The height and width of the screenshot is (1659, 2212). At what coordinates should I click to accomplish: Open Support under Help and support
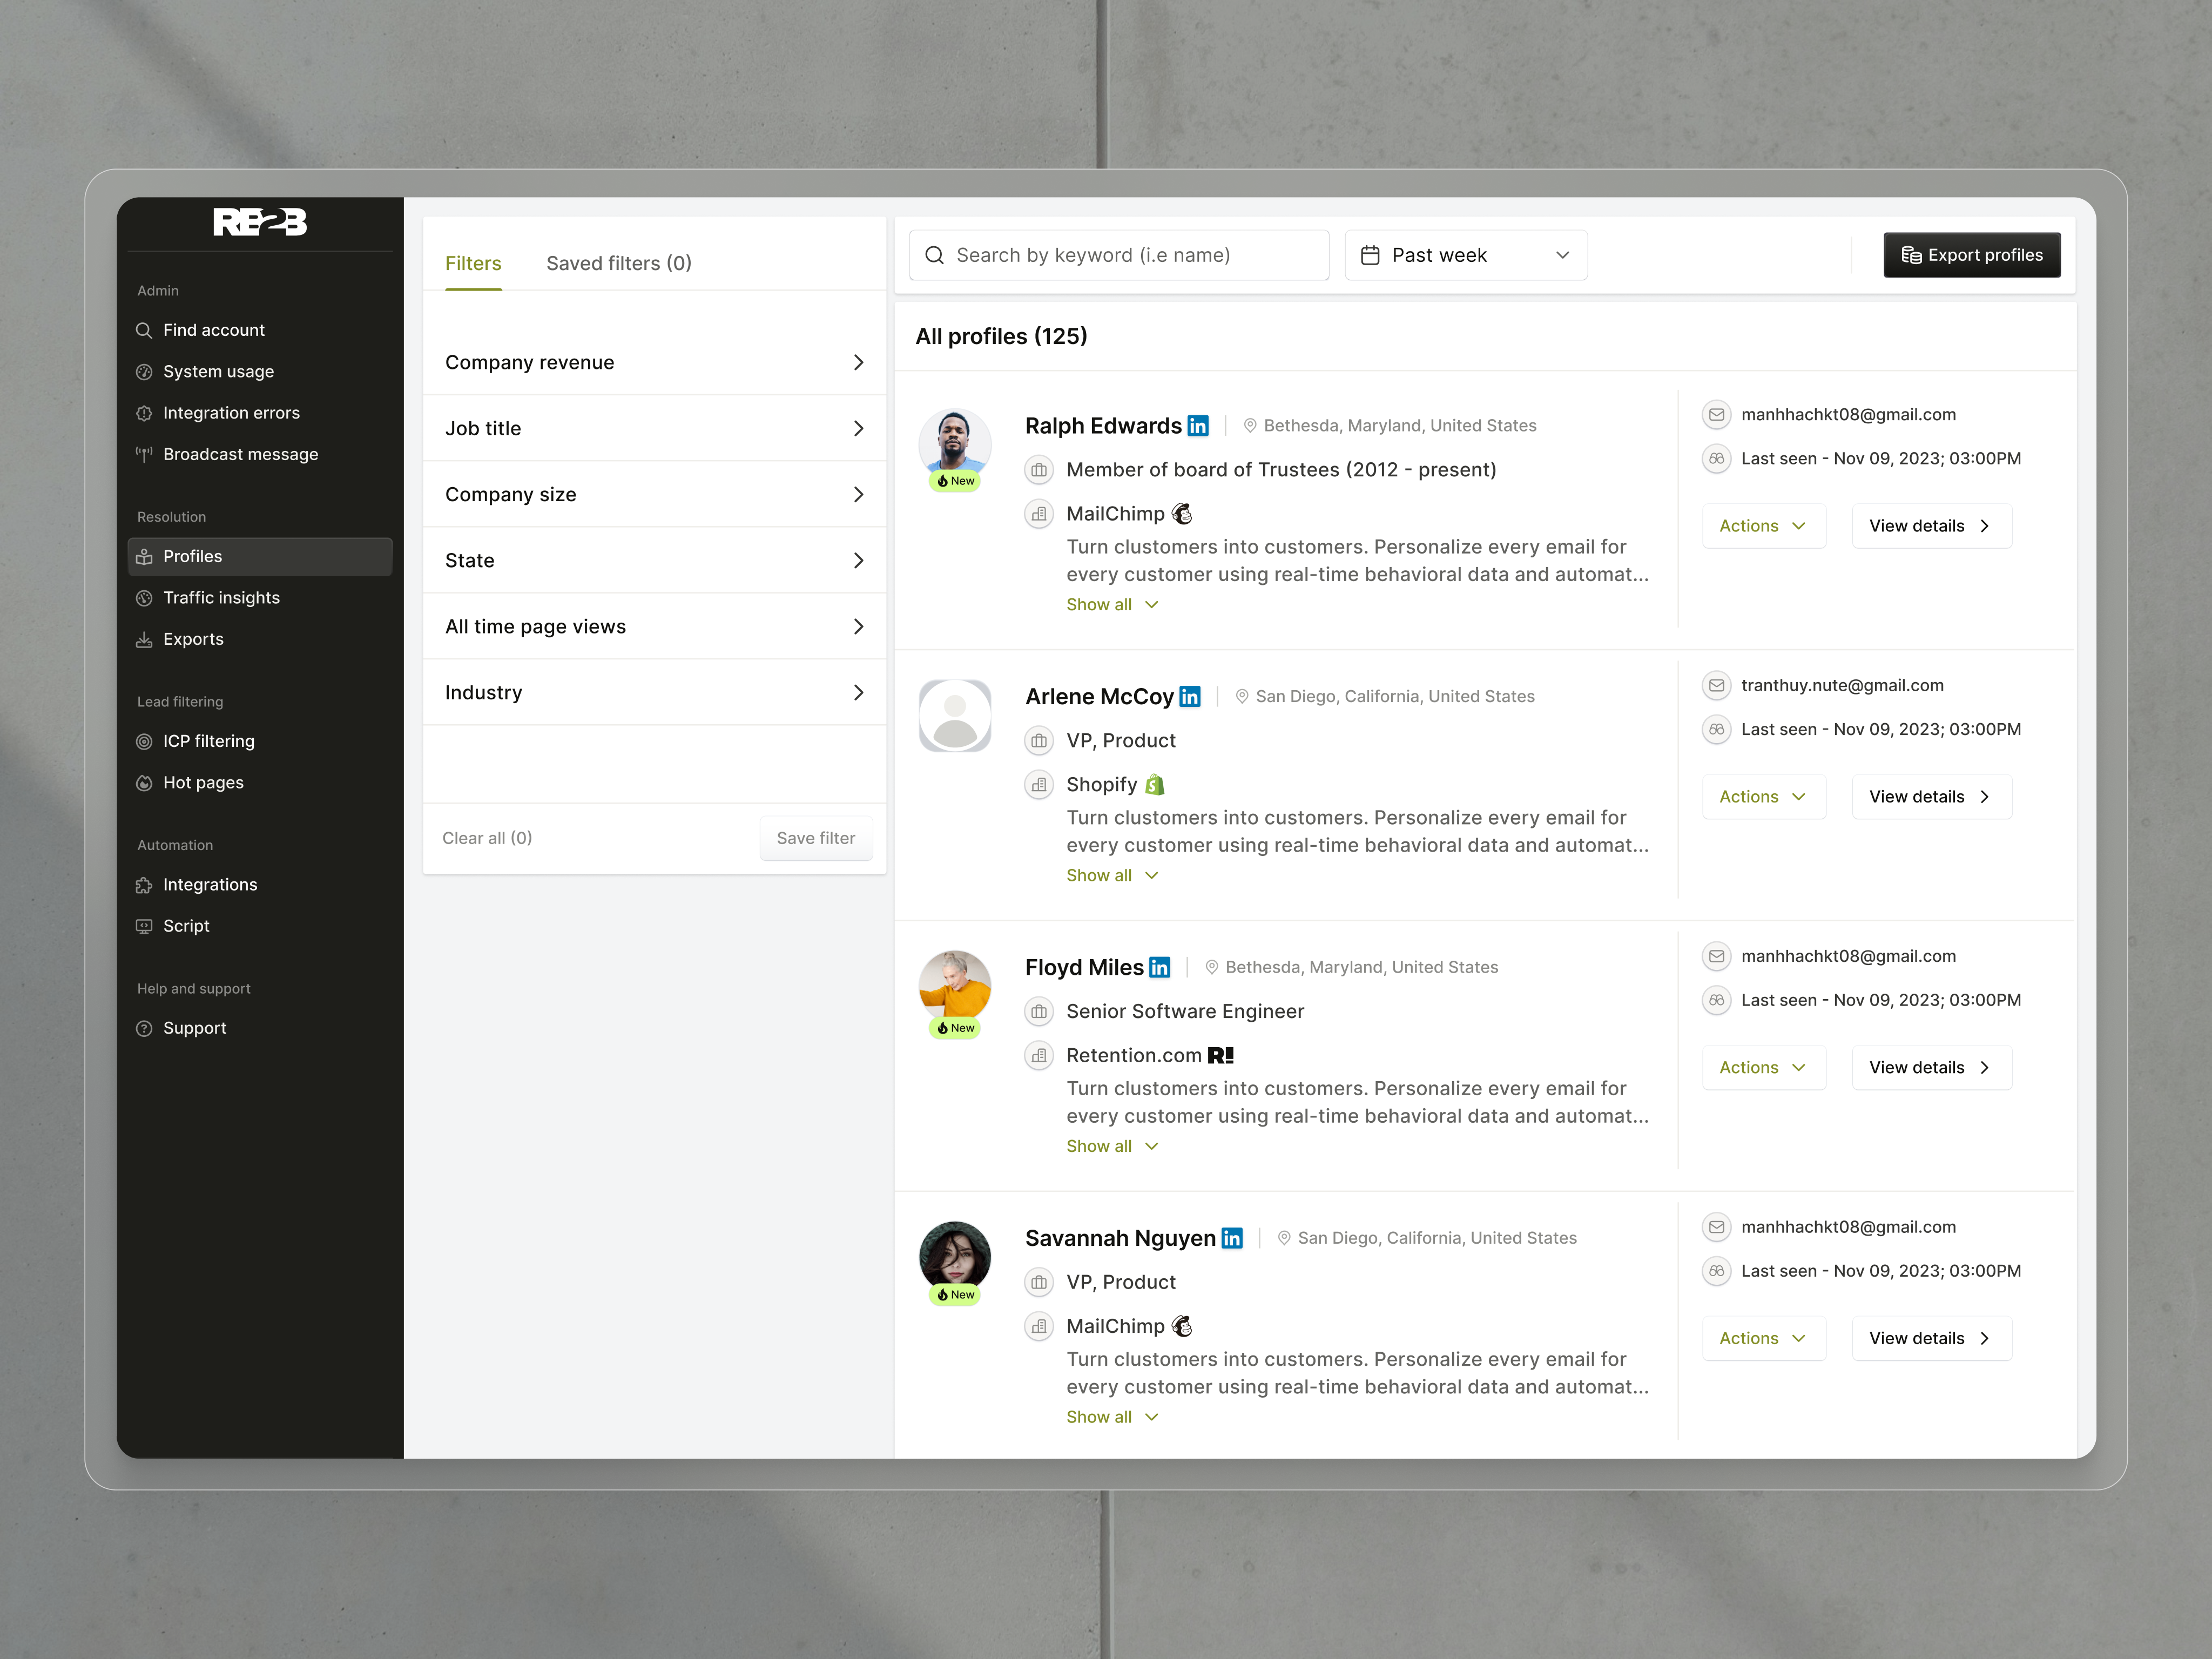click(x=194, y=1027)
